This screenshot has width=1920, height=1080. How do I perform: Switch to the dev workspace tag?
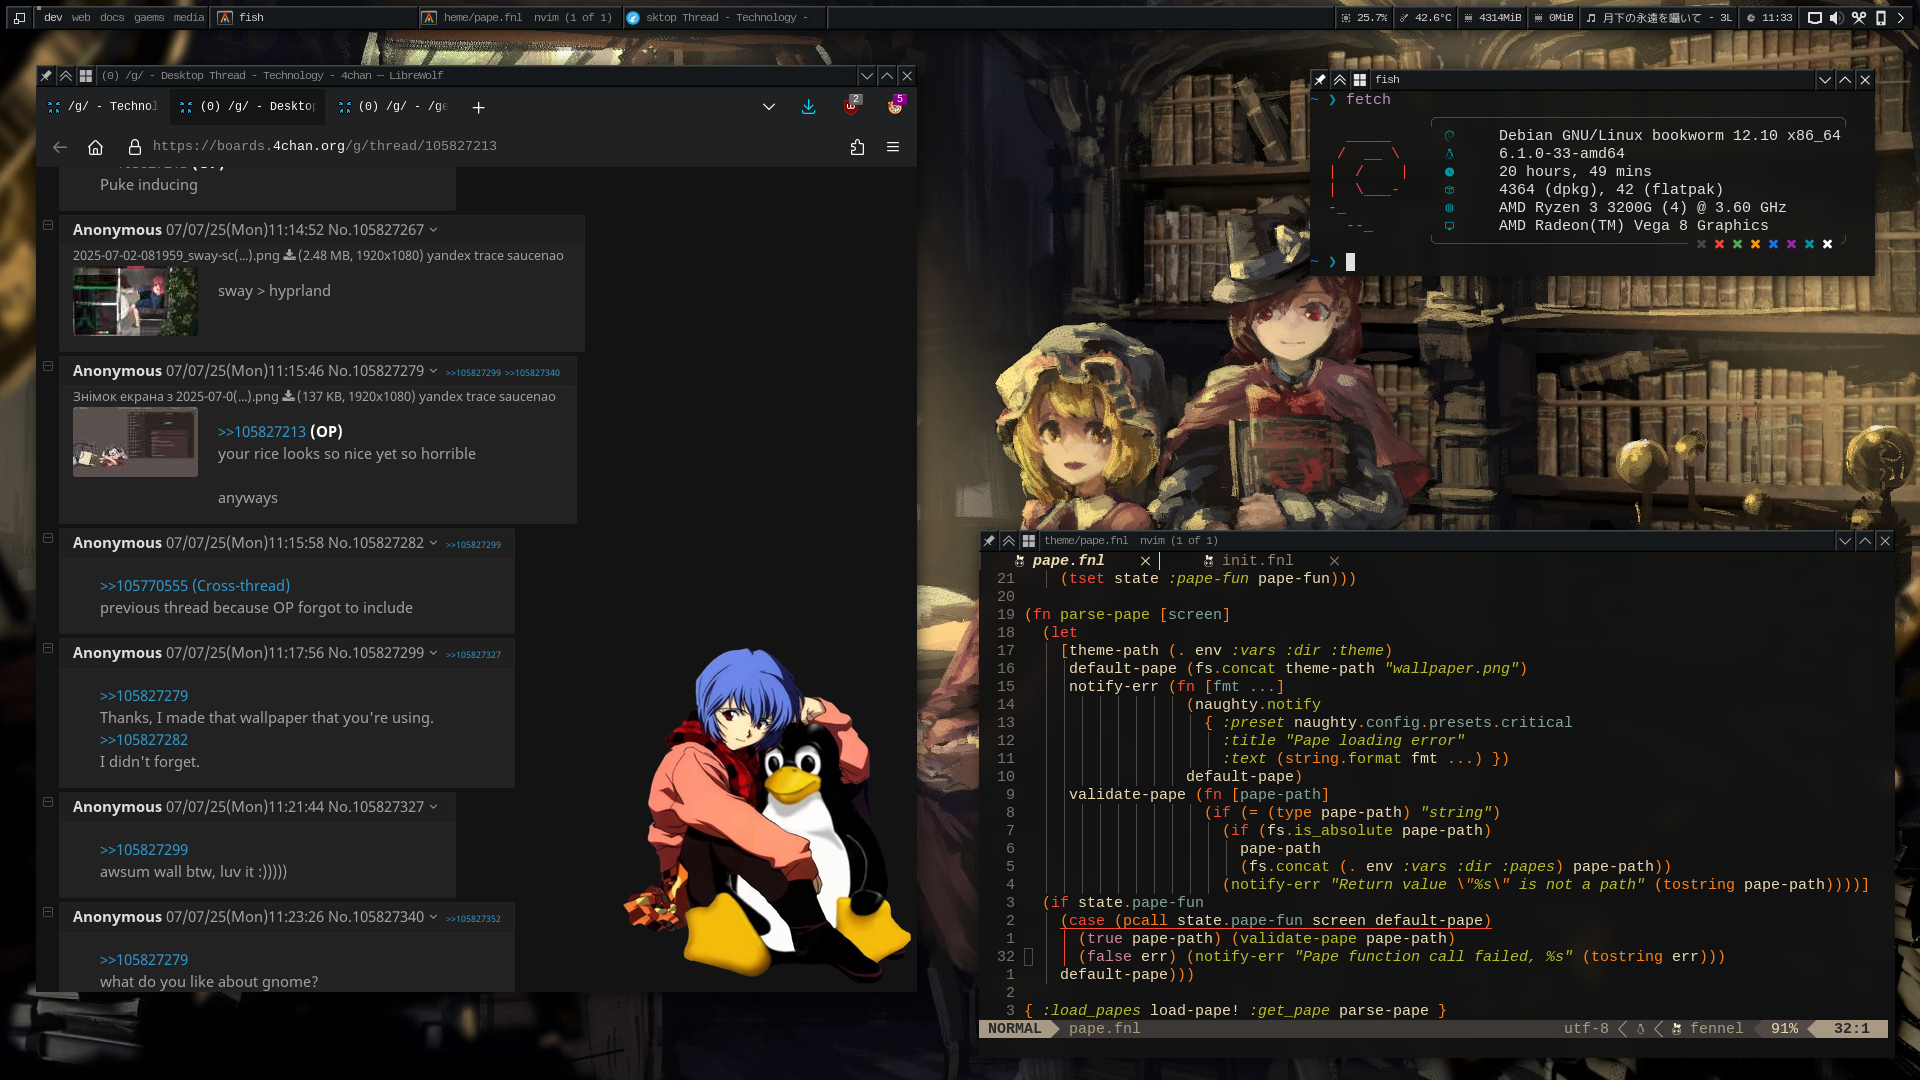pos(53,17)
